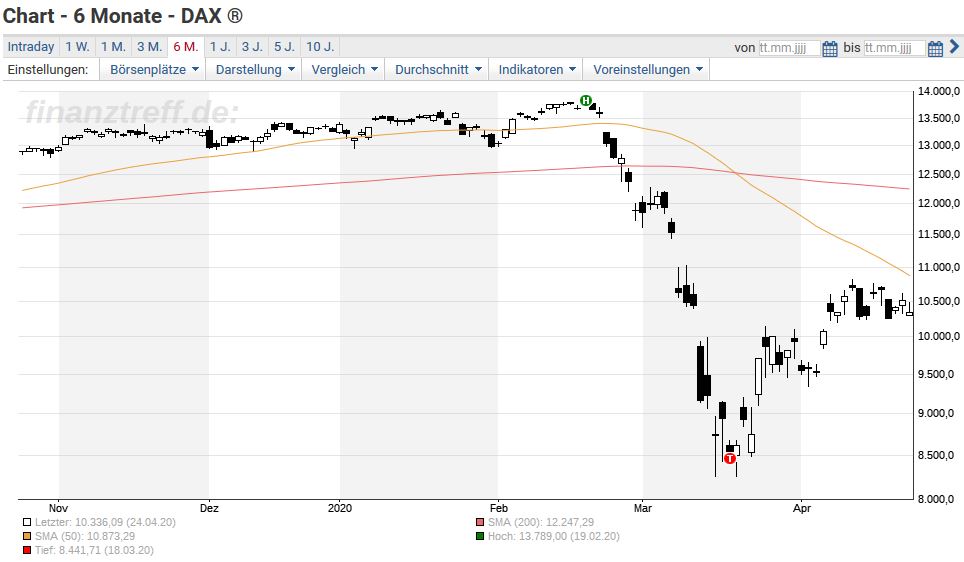Click the green H high marker
This screenshot has height=562, width=964.
pyautogui.click(x=586, y=100)
